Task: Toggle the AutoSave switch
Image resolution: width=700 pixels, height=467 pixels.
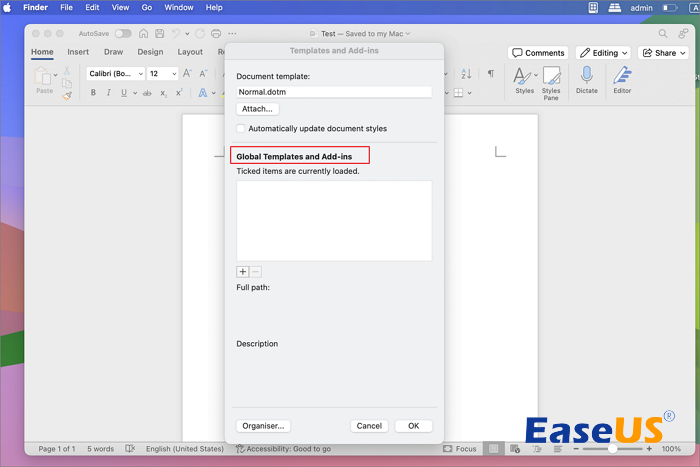Action: coord(123,33)
